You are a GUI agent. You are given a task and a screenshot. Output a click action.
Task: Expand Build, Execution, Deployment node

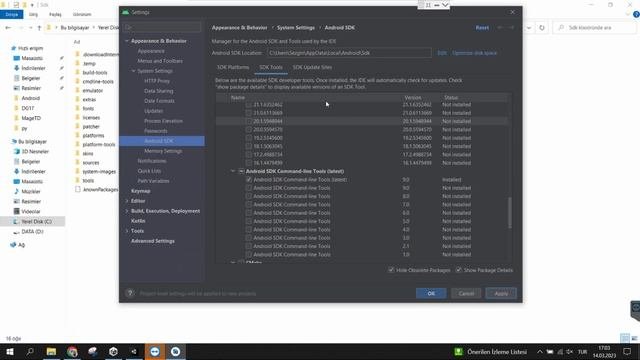tap(127, 211)
